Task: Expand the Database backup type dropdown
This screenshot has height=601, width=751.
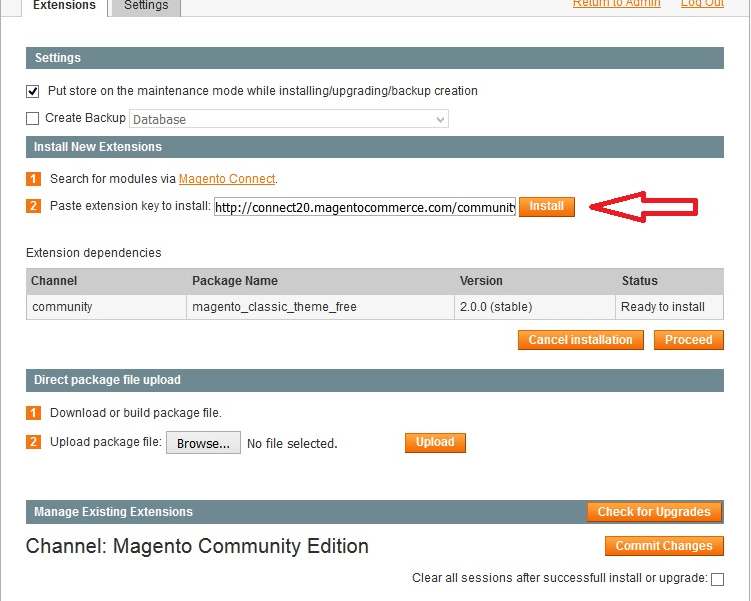Action: click(288, 119)
